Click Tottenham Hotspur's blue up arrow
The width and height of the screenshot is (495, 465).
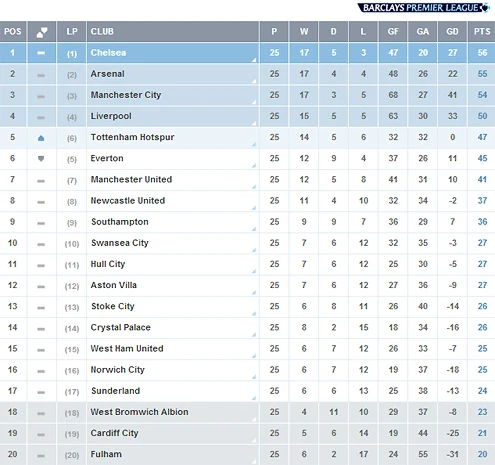41,138
